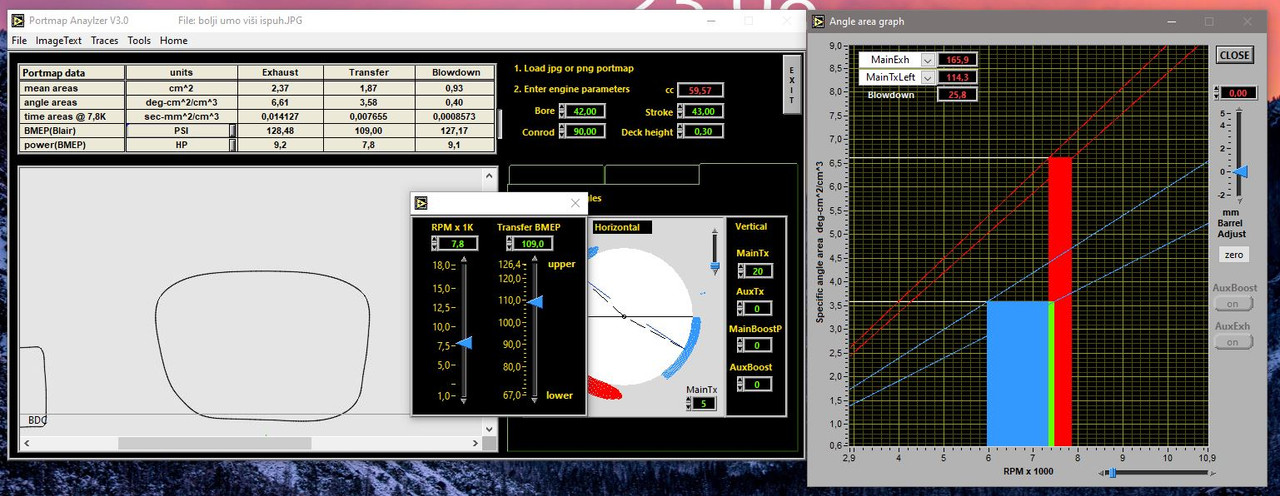The image size is (1280, 496).
Task: Expand the MainTxLeft dropdown
Action: (927, 77)
